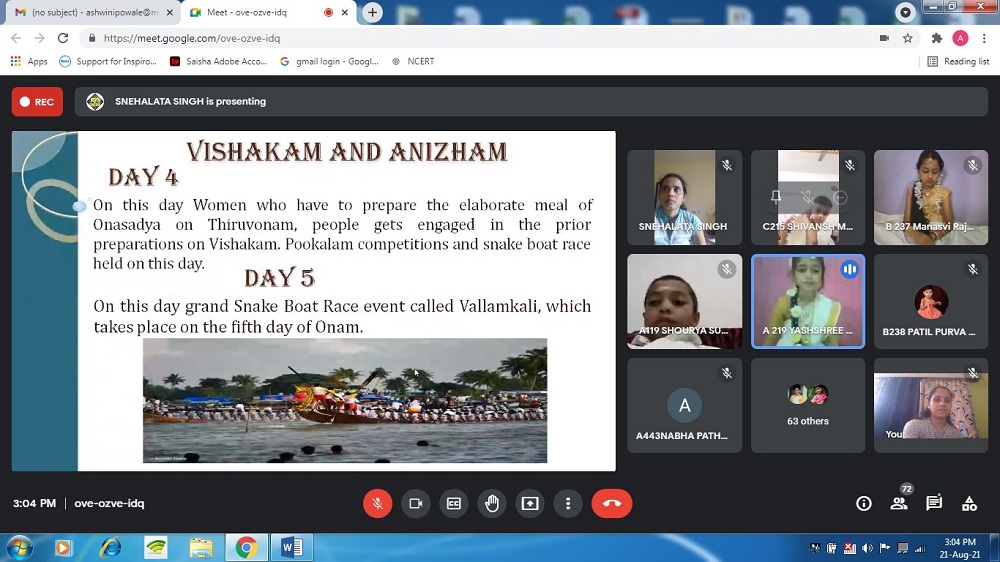The image size is (1000, 562).
Task: Pin the C215 SHIVANSH participant tile
Action: click(x=776, y=197)
